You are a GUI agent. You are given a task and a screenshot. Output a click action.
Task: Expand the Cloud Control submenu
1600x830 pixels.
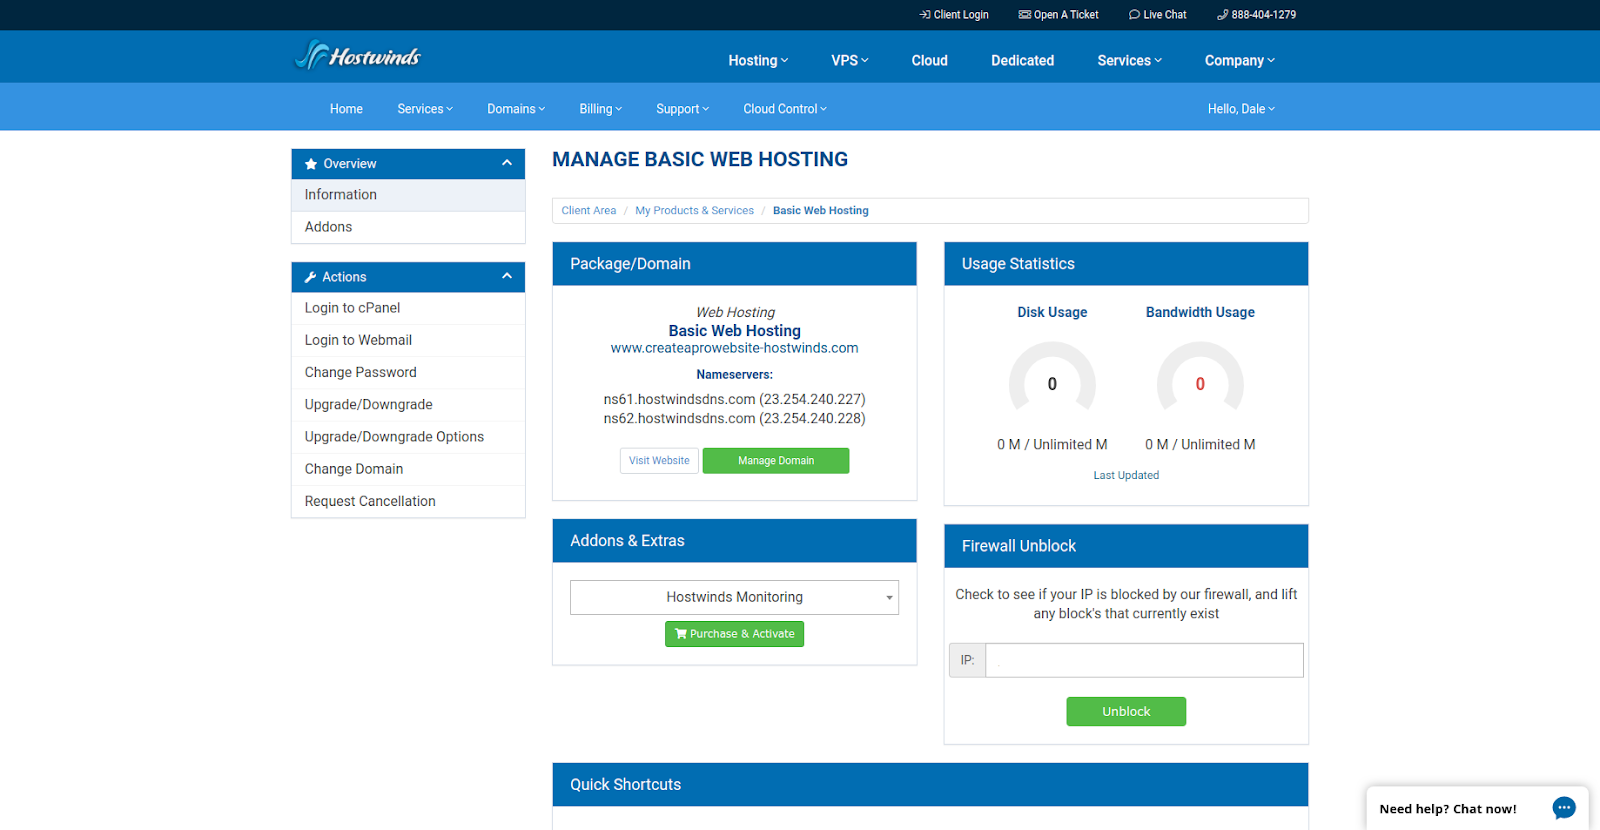coord(785,109)
